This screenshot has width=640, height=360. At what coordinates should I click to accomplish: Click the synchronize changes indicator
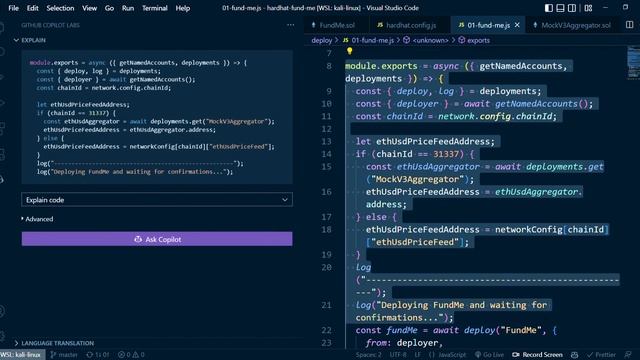click(x=98, y=354)
